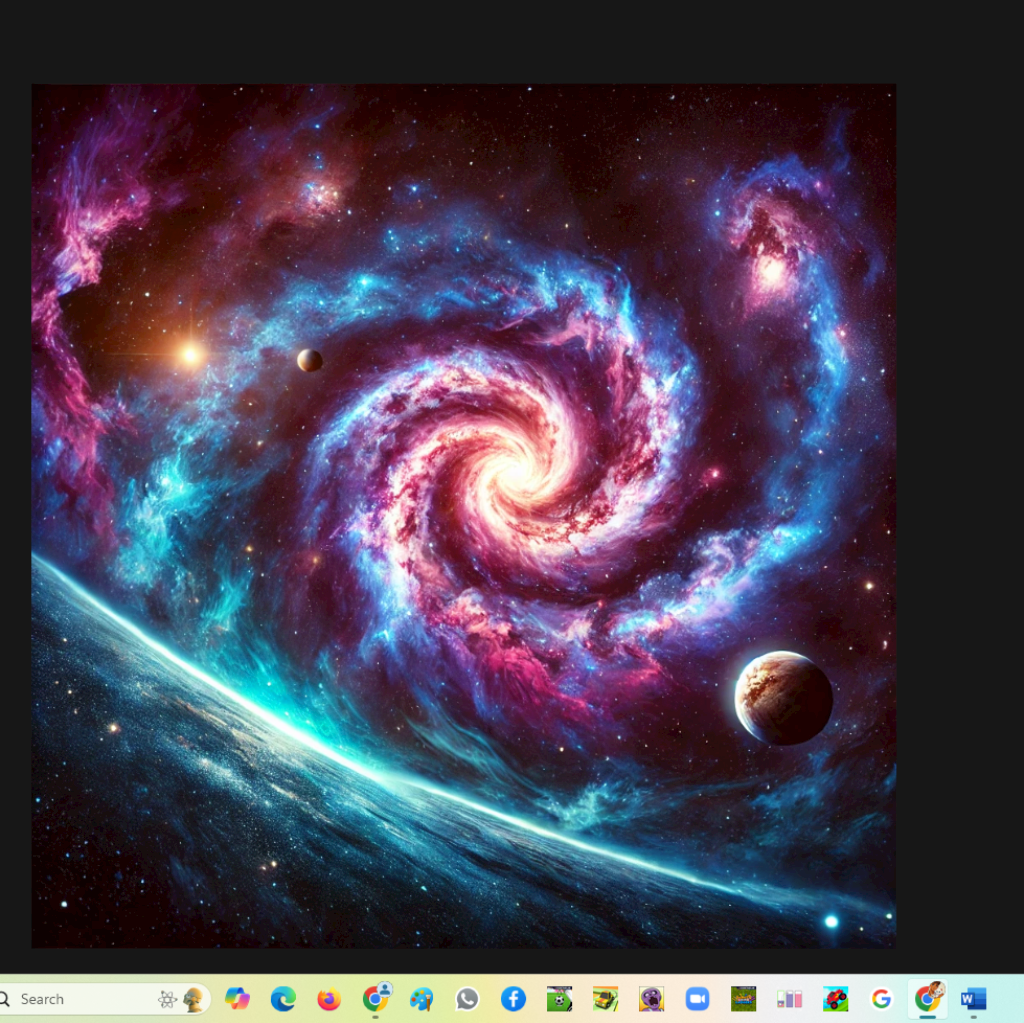
Task: Open Facebook from the taskbar
Action: pos(513,999)
